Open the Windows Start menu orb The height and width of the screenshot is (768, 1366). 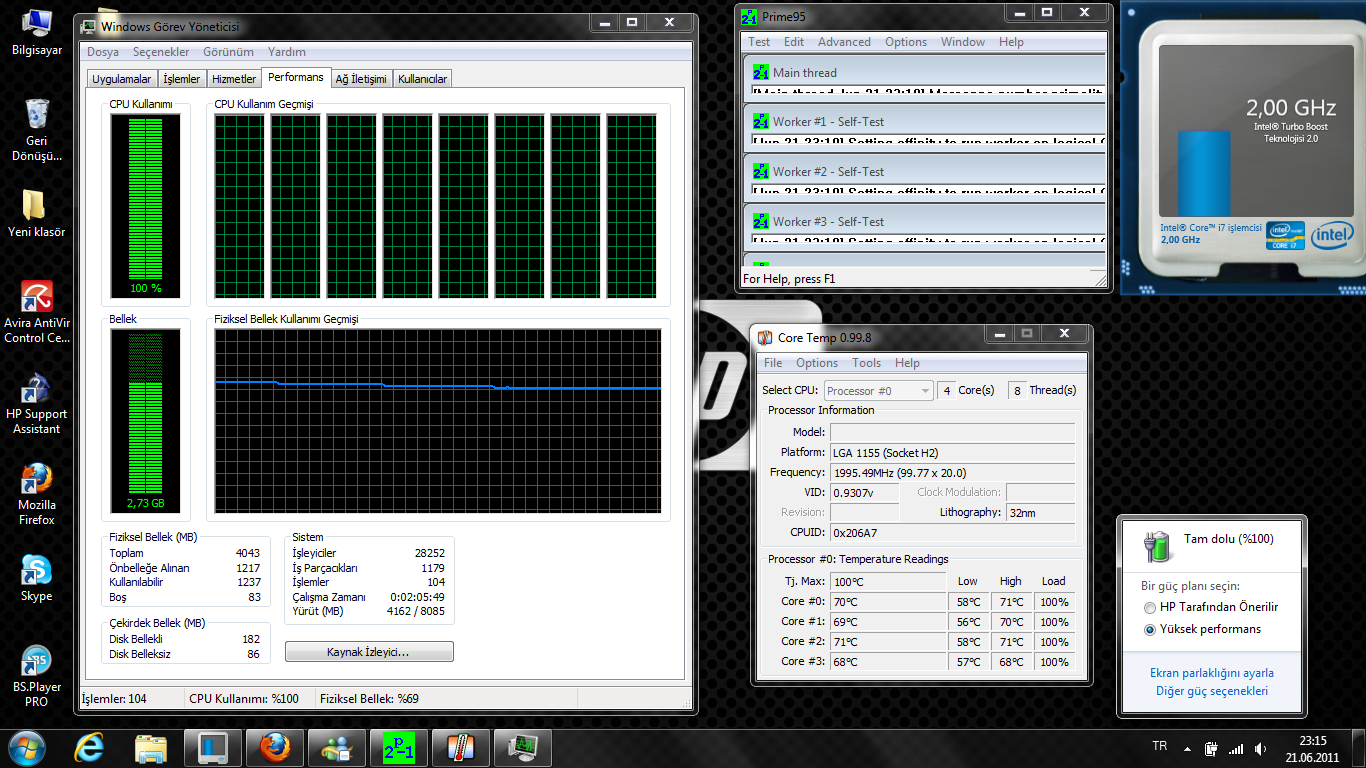27,747
